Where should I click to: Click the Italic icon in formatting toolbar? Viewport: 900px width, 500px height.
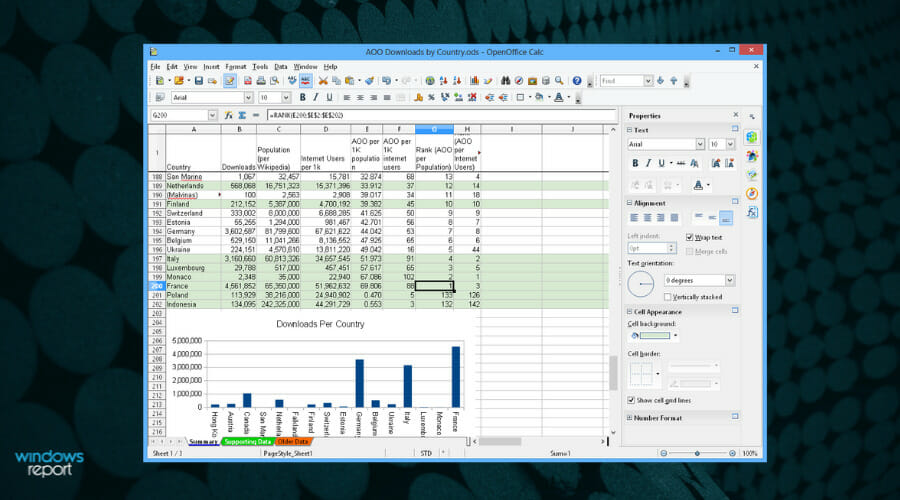pos(316,98)
